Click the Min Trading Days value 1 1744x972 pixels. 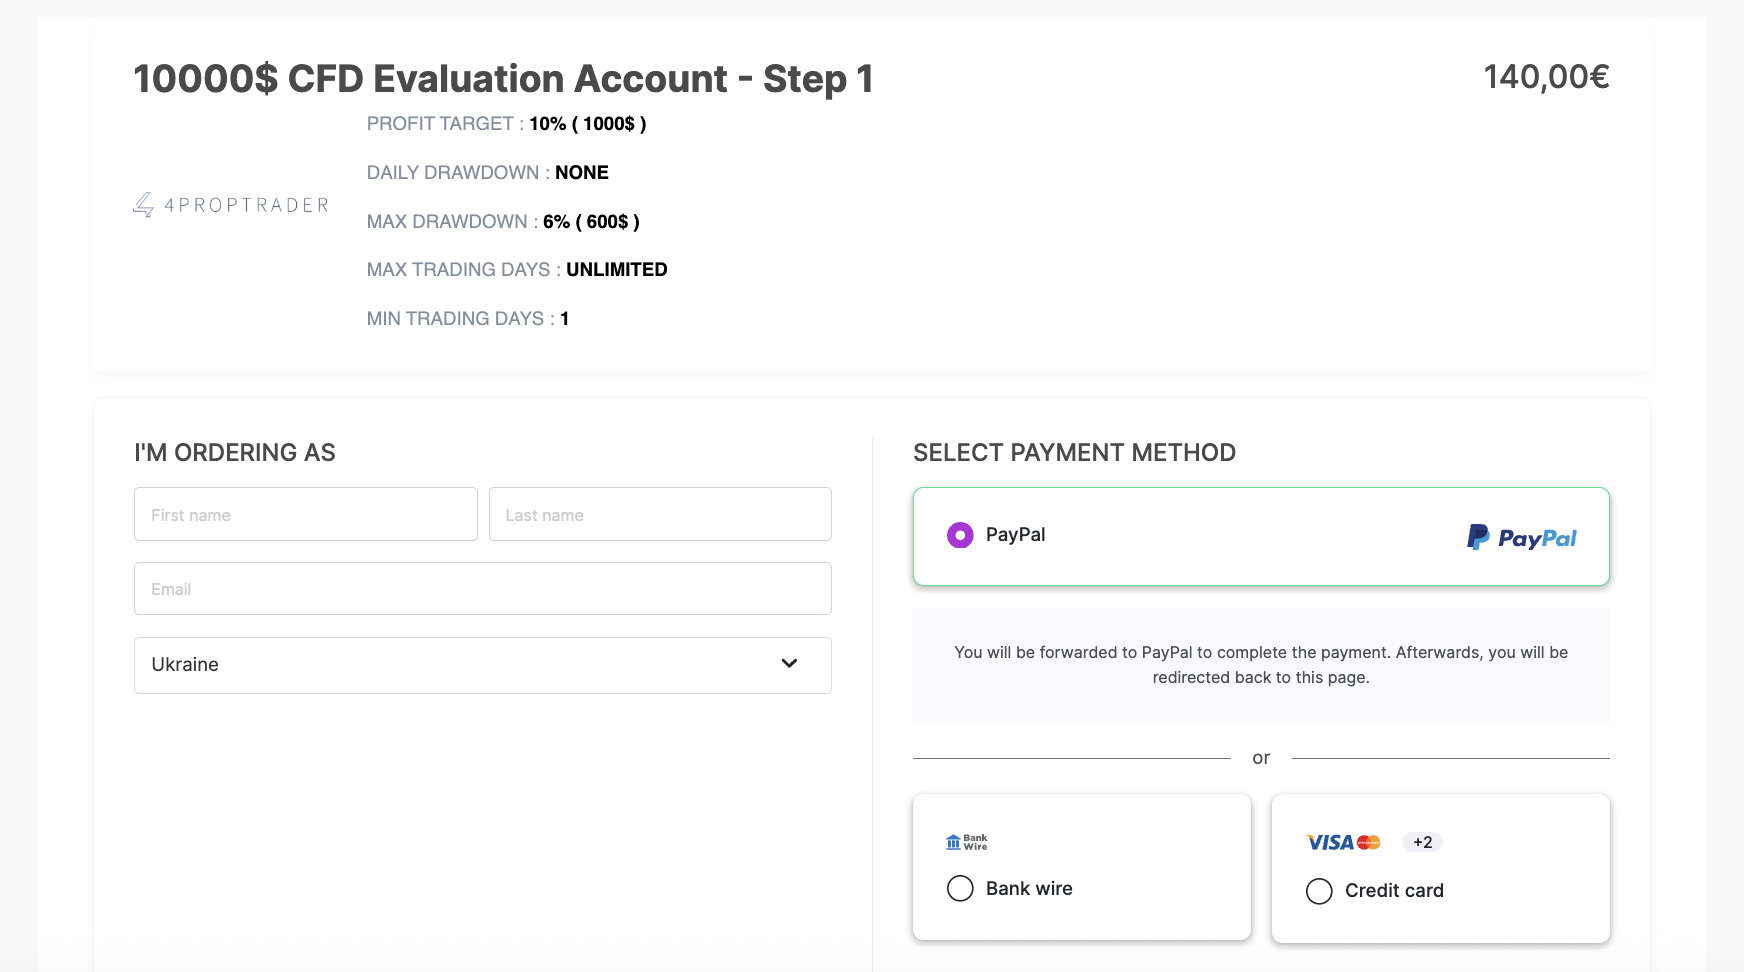(565, 319)
